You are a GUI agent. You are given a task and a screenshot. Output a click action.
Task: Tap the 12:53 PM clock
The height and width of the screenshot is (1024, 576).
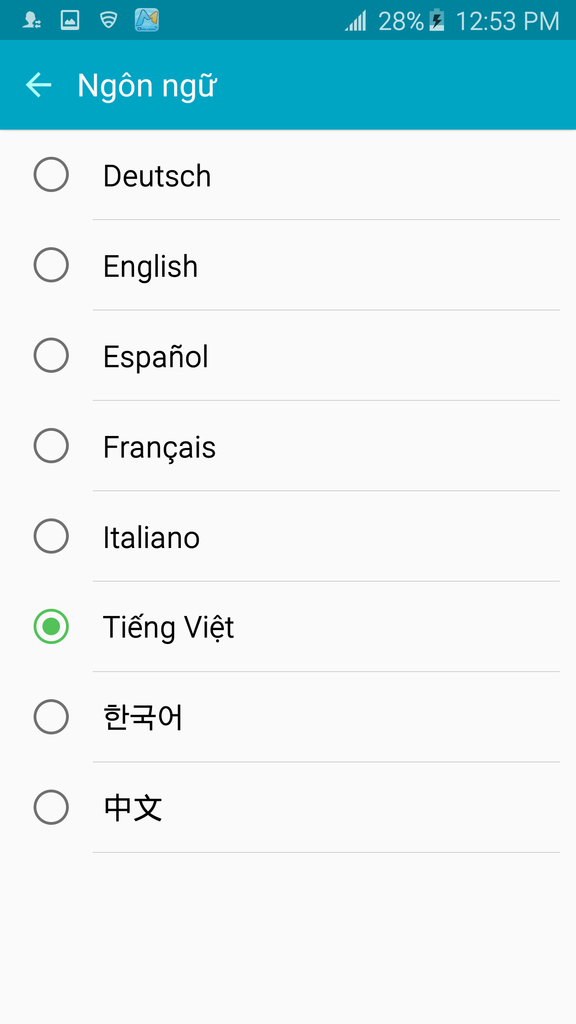(x=507, y=22)
